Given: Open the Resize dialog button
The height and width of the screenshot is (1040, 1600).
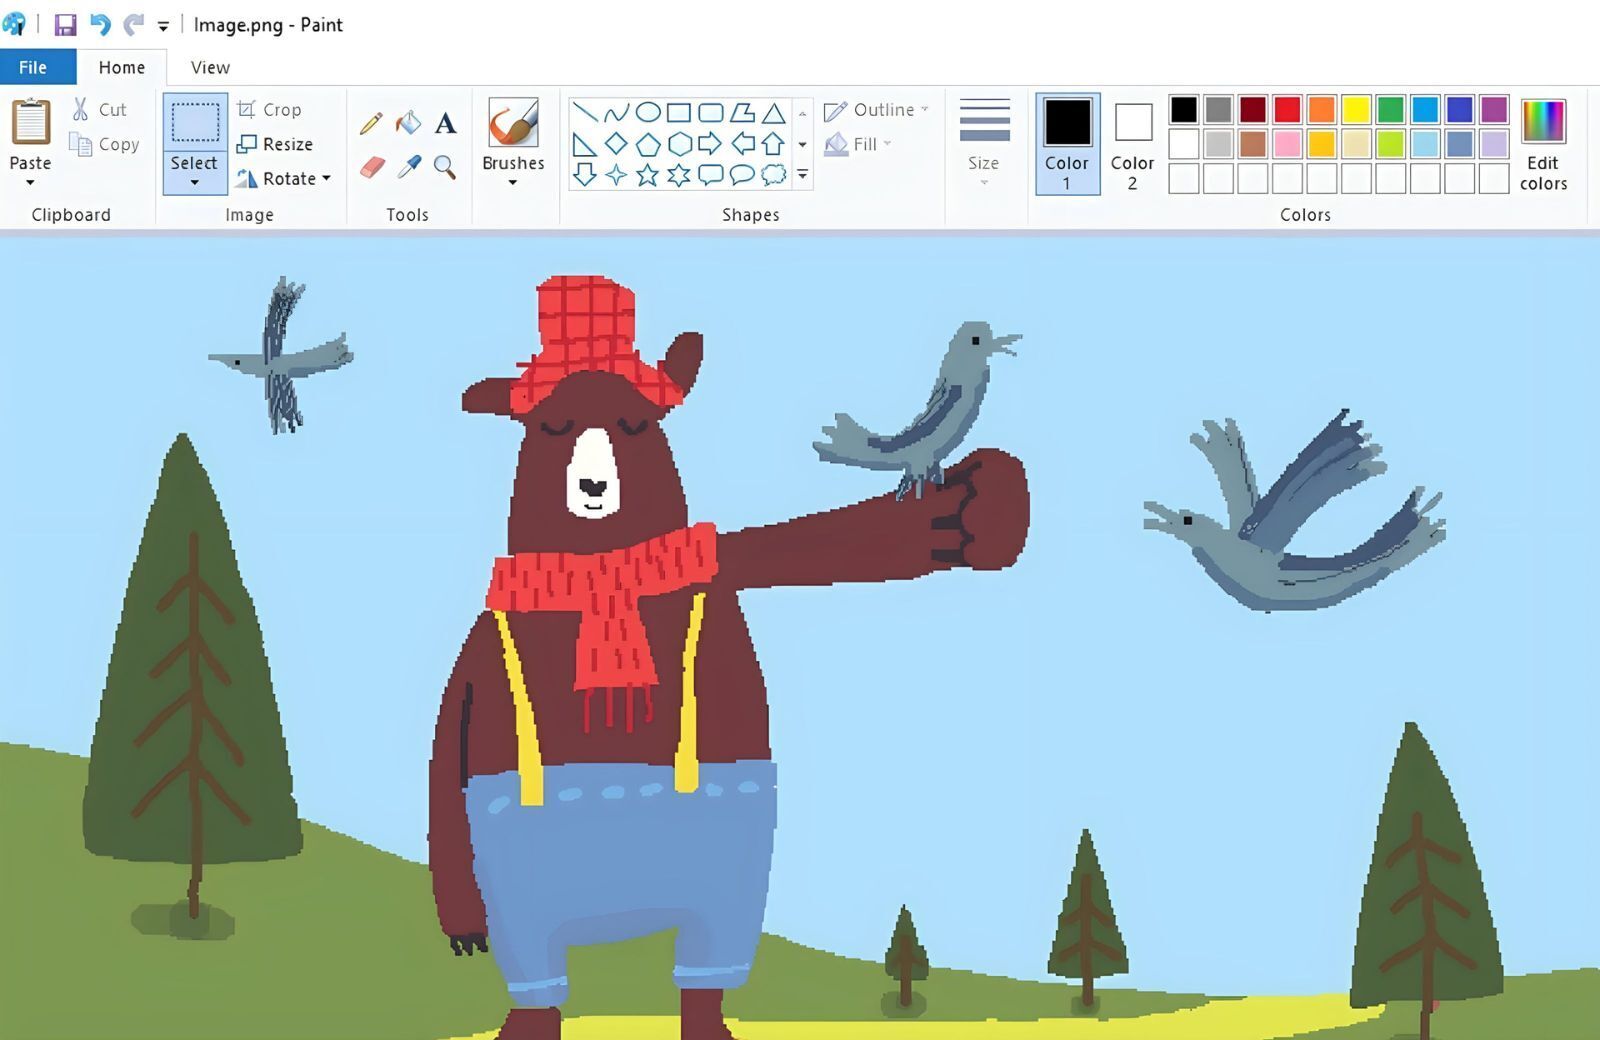Looking at the screenshot, I should tap(275, 144).
